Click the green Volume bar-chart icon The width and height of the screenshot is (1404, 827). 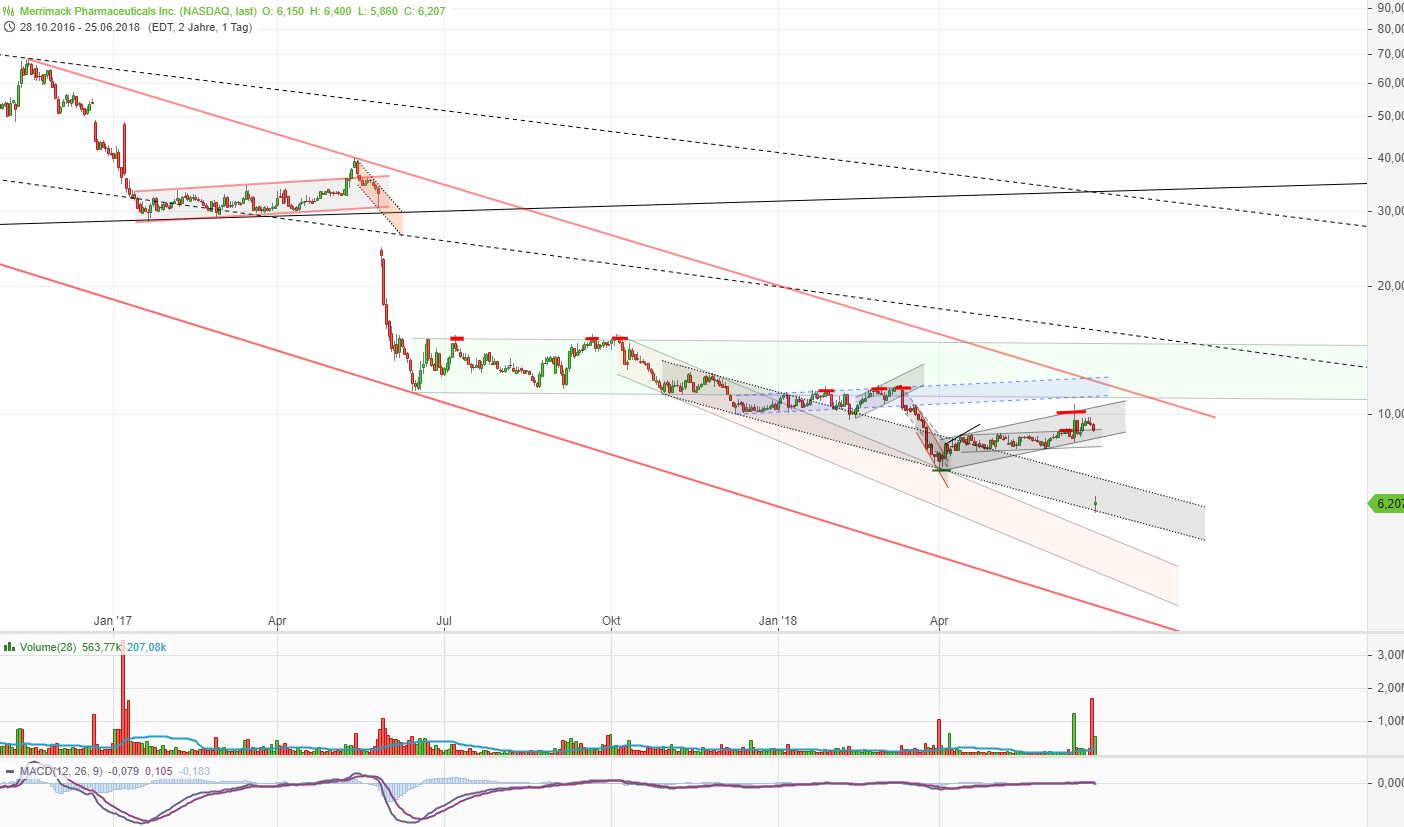[9, 647]
